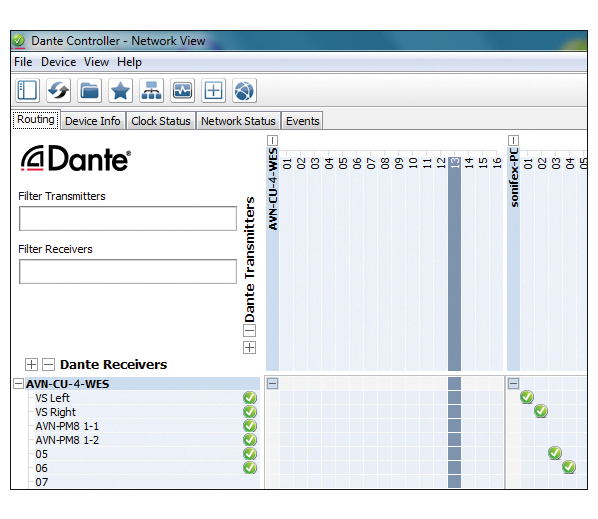Open the channel metering monitor icon
The image size is (598, 519).
coord(182,91)
